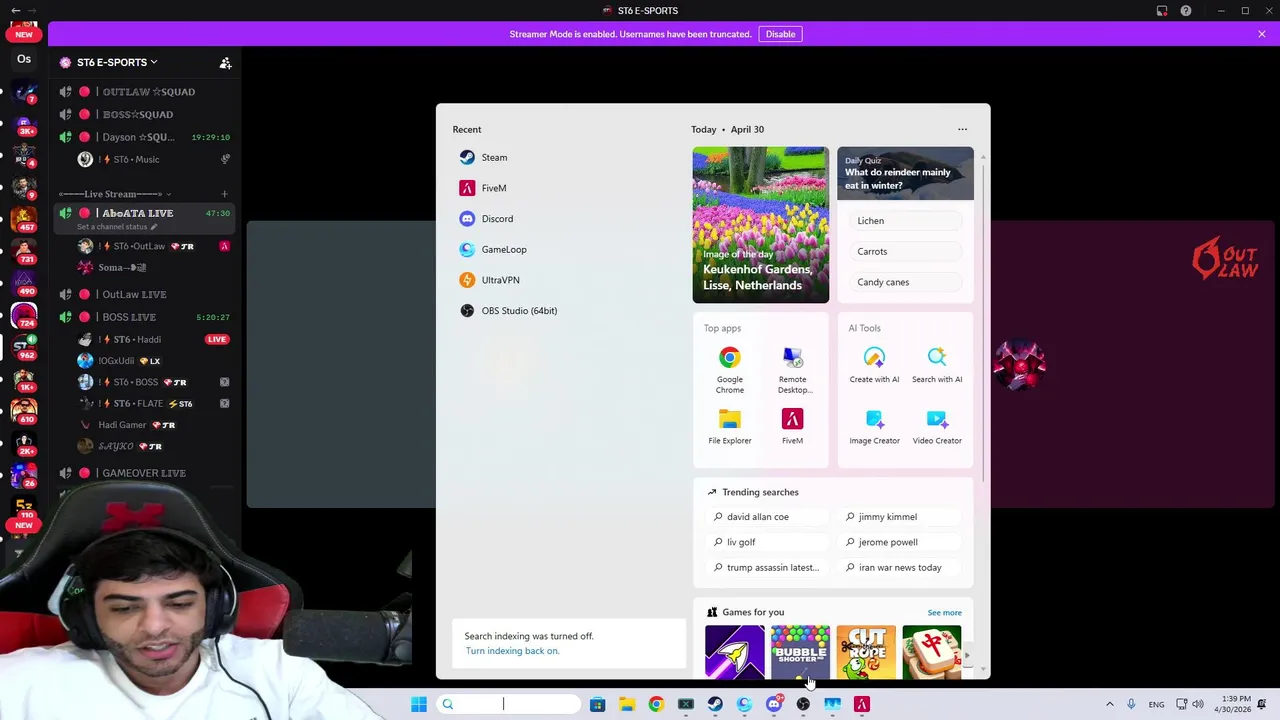Viewport: 1280px width, 720px height.
Task: Open Video Creator AI tool
Action: pos(937,426)
